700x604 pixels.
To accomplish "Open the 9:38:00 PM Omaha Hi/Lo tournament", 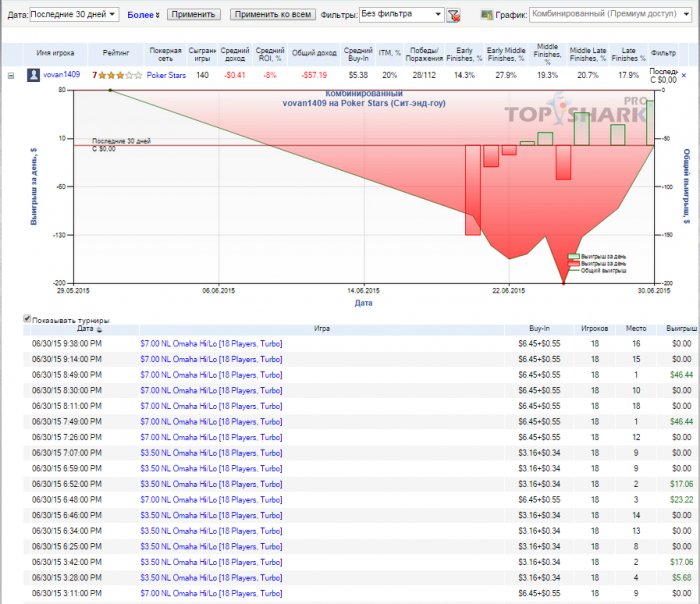I will [209, 342].
